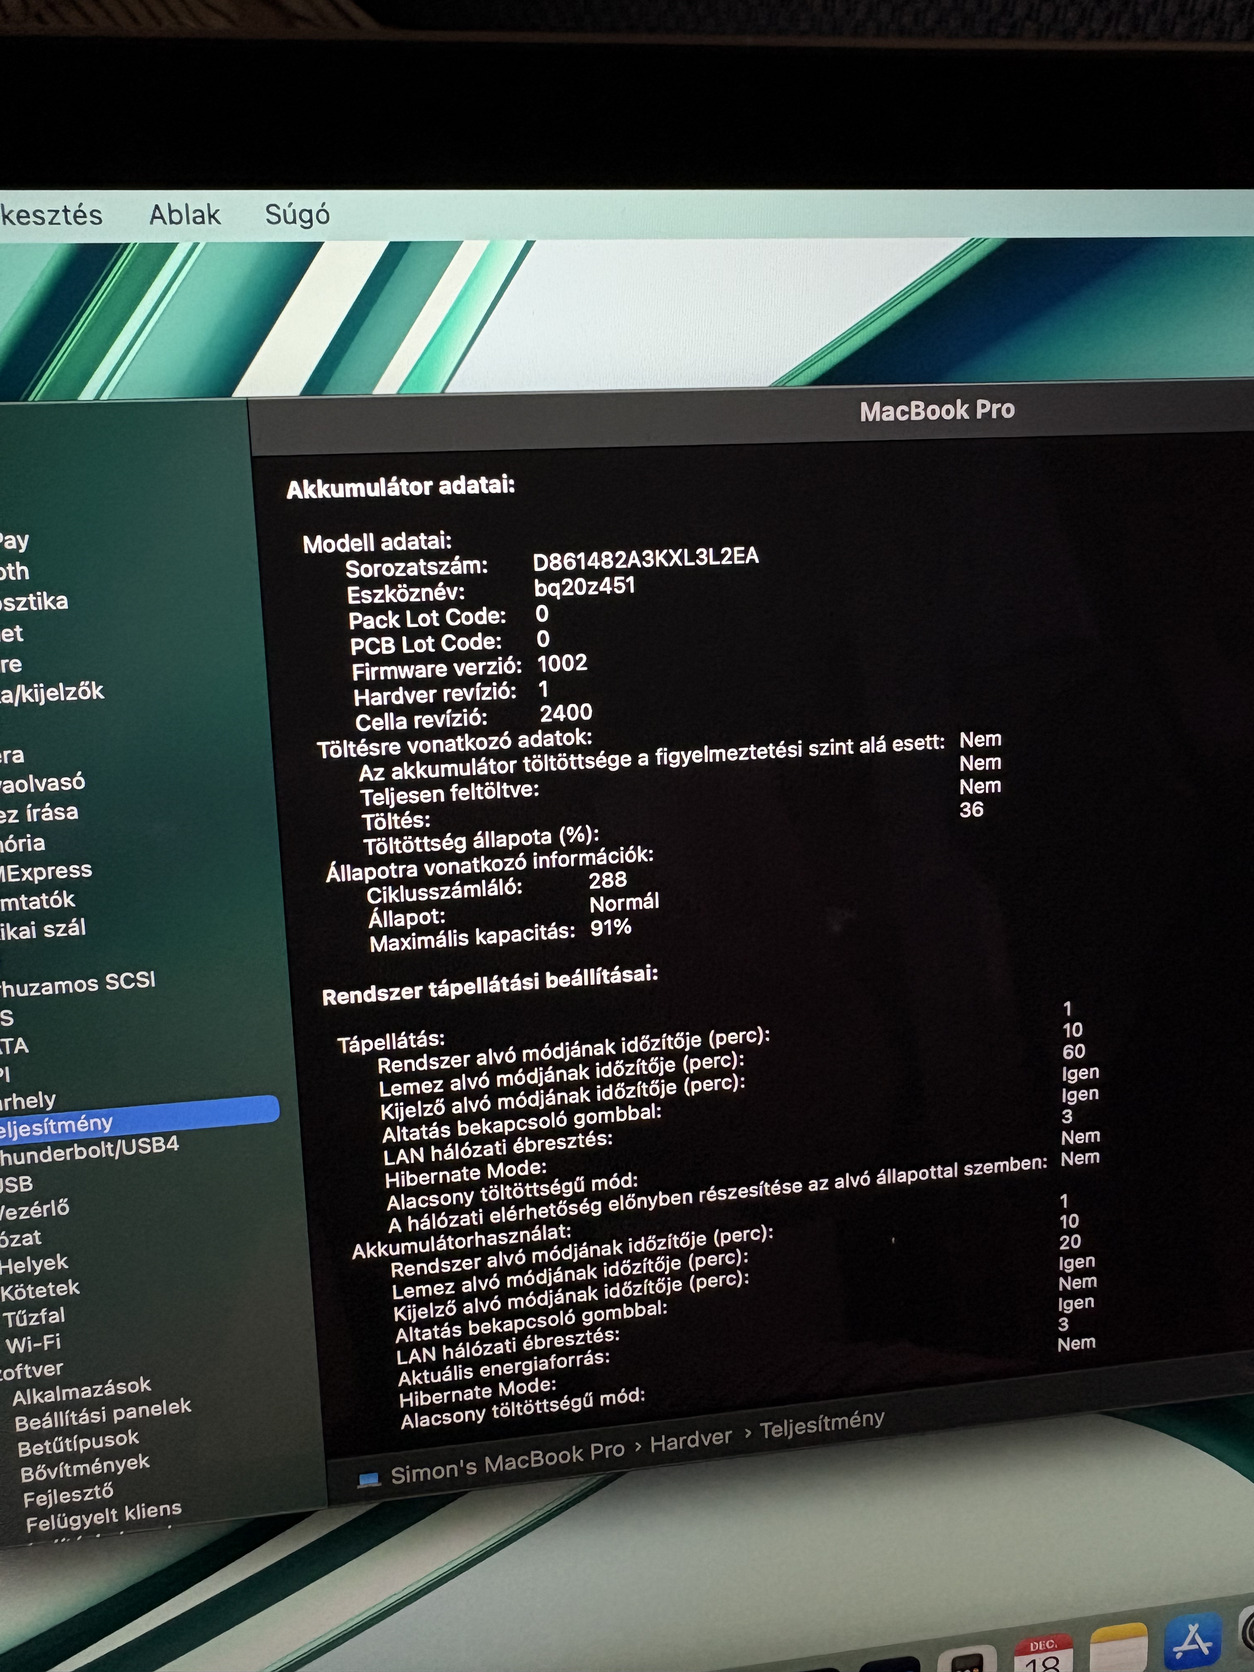This screenshot has width=1254, height=1672.
Task: Select the Kamera sidebar entry
Action: (x=12, y=756)
